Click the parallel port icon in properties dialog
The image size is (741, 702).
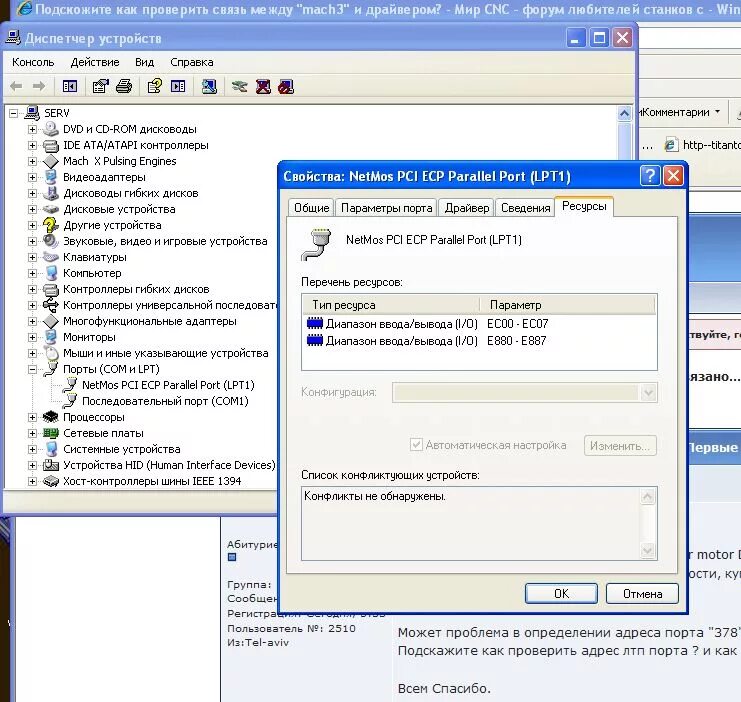point(316,244)
